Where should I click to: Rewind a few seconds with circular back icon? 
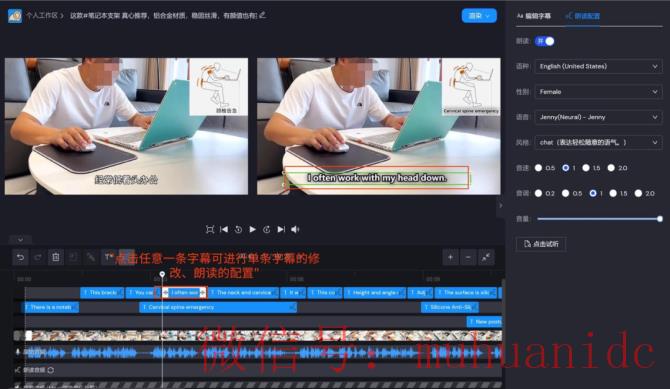pos(238,230)
